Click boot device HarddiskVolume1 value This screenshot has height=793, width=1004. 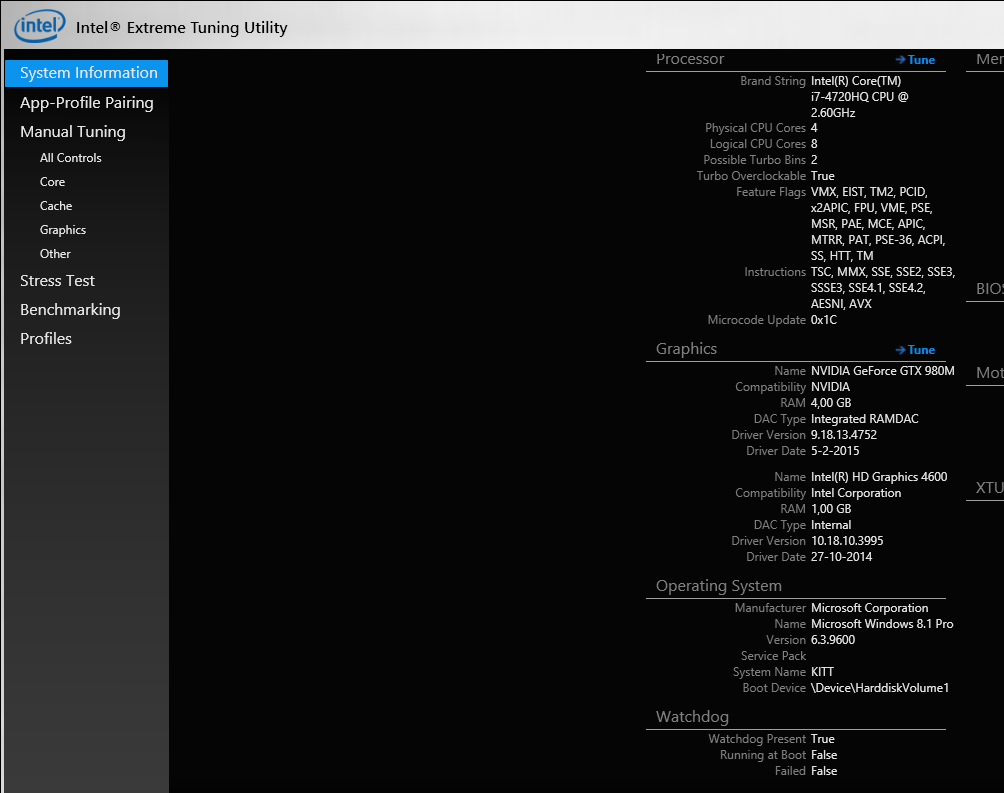(x=880, y=688)
